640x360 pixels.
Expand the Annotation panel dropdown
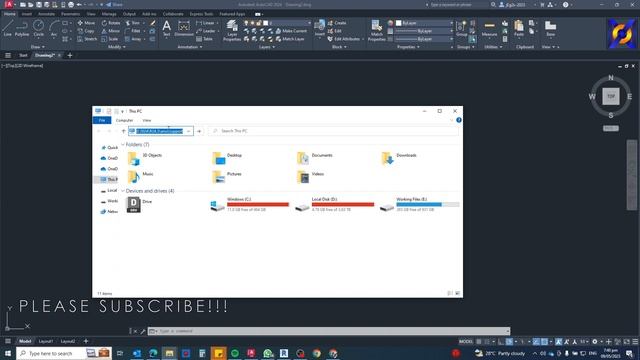[x=190, y=47]
